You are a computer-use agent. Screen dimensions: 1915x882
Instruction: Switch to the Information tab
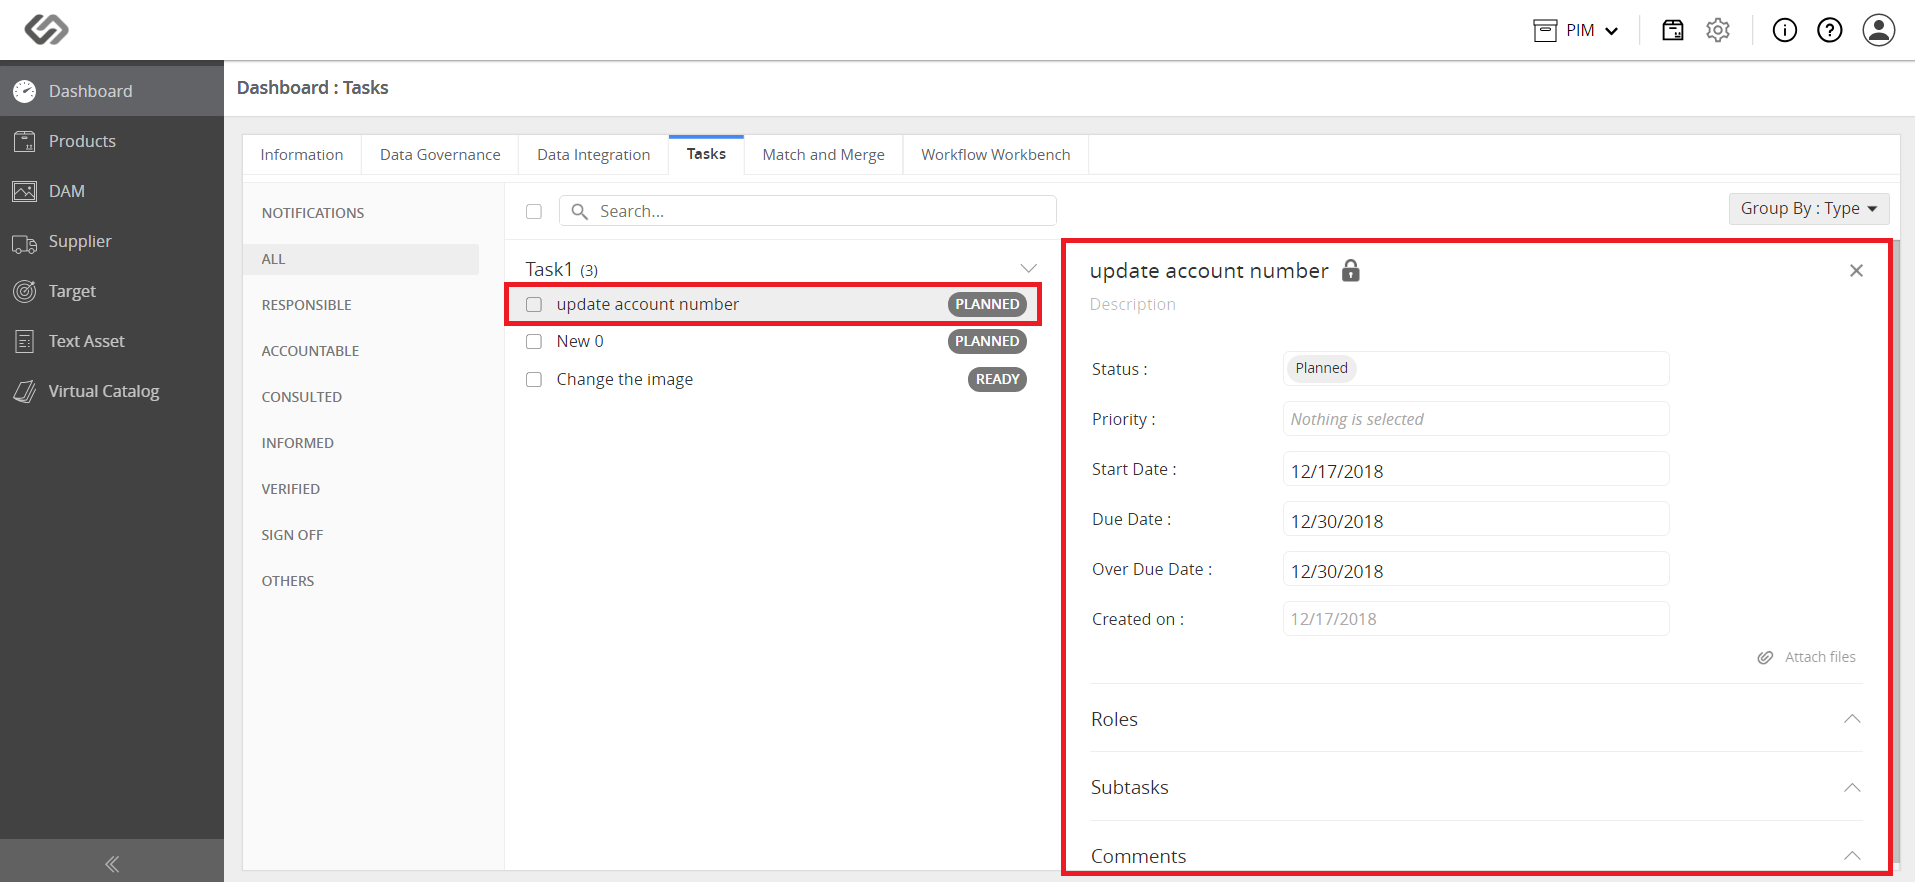coord(302,154)
